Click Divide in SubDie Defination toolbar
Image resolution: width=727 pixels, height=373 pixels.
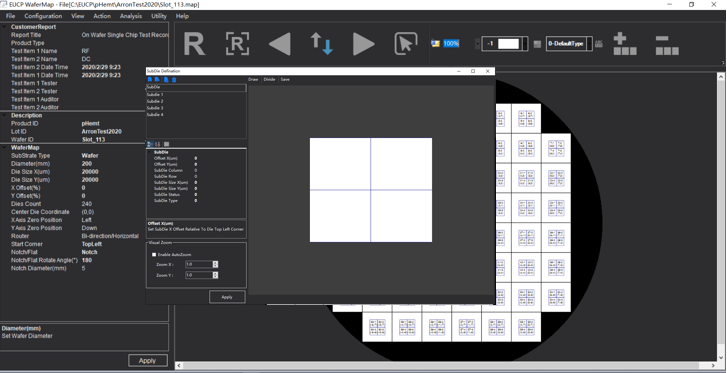(x=269, y=79)
